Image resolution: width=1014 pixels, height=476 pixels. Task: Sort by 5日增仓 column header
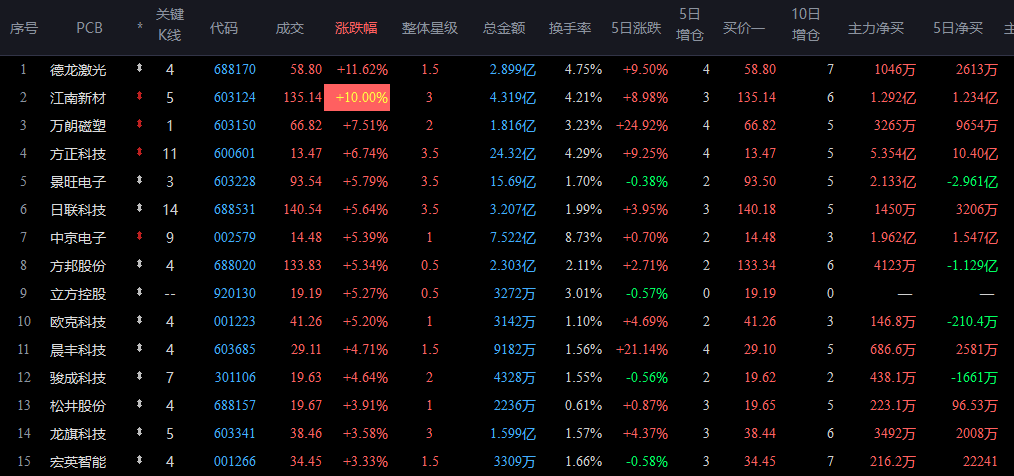tap(690, 25)
